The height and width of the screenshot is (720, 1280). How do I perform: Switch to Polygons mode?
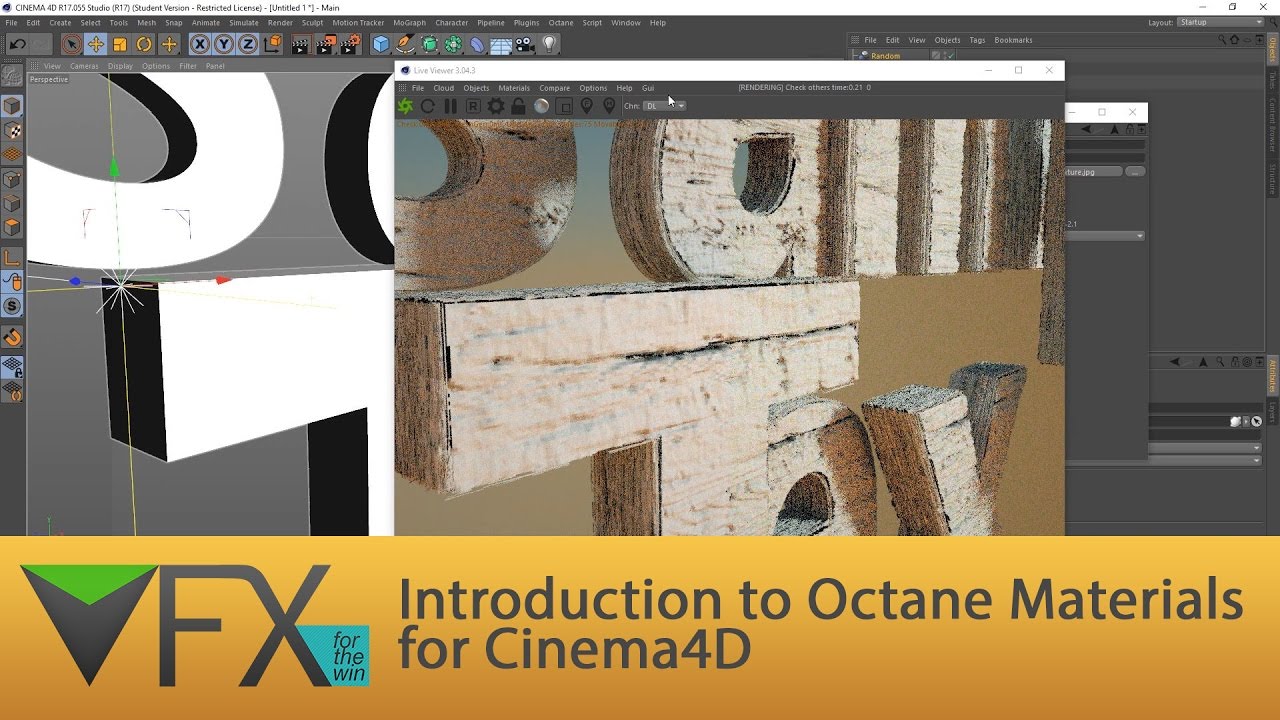(12, 228)
